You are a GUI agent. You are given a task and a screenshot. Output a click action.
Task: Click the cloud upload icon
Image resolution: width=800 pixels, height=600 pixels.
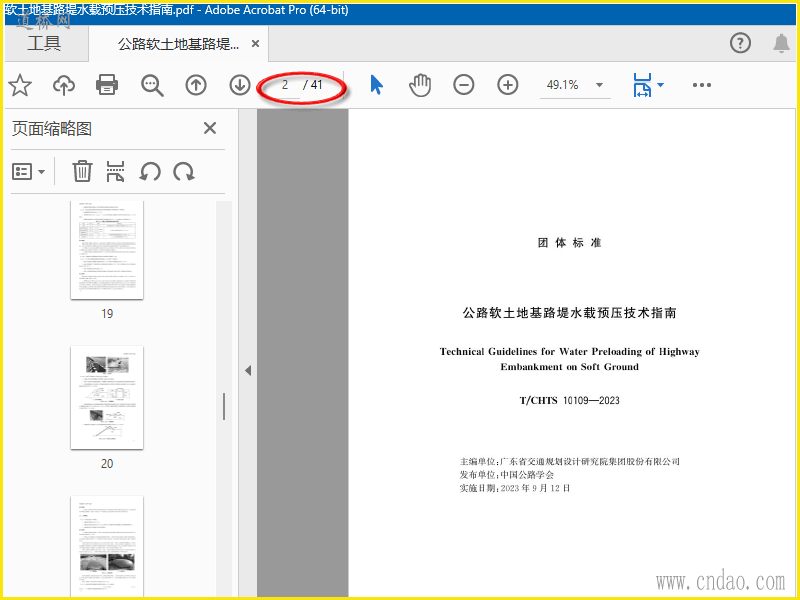[x=64, y=85]
